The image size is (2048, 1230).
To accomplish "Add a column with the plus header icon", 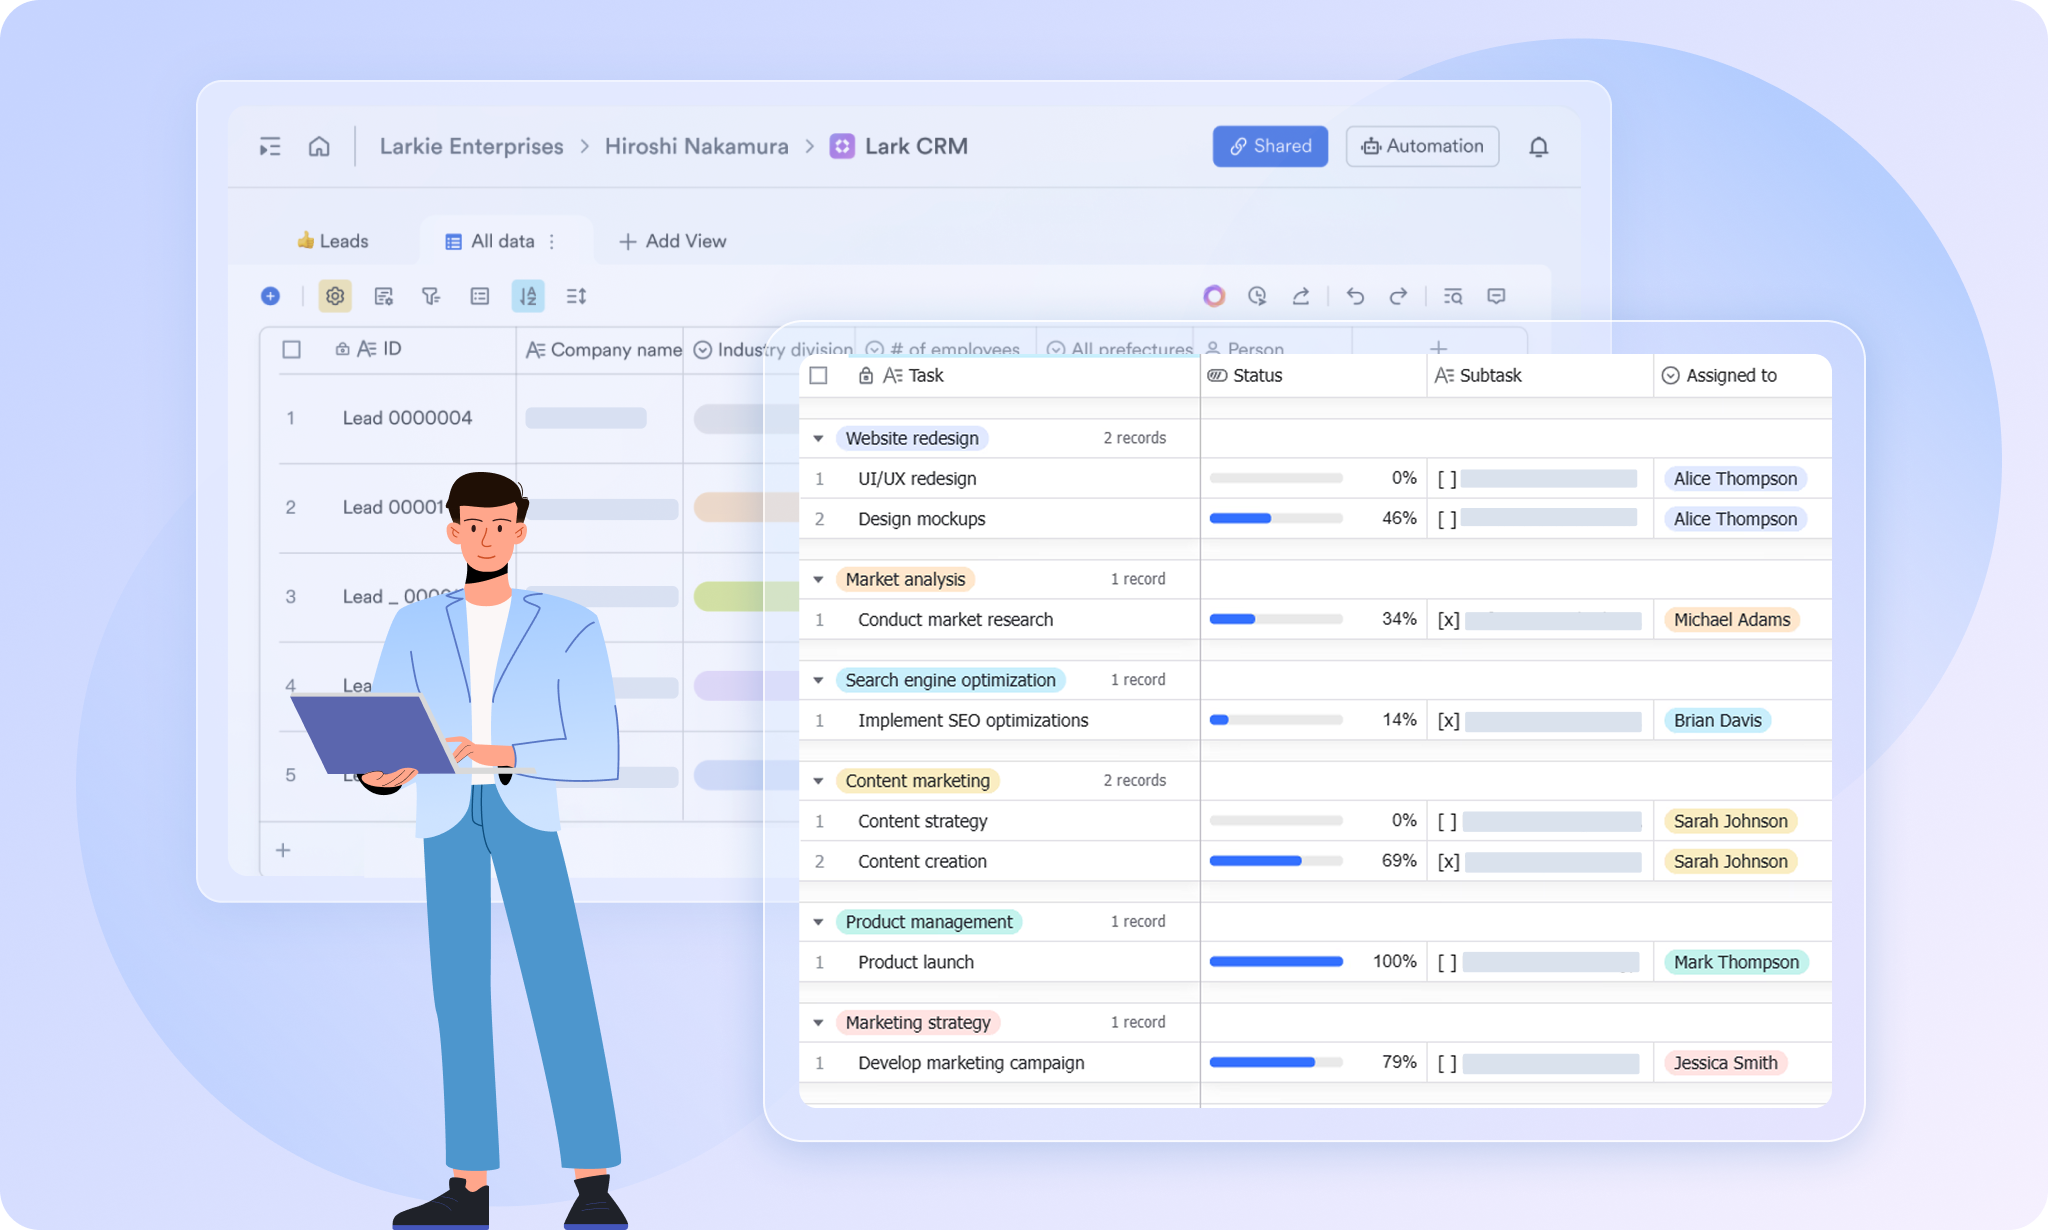I will [1438, 348].
